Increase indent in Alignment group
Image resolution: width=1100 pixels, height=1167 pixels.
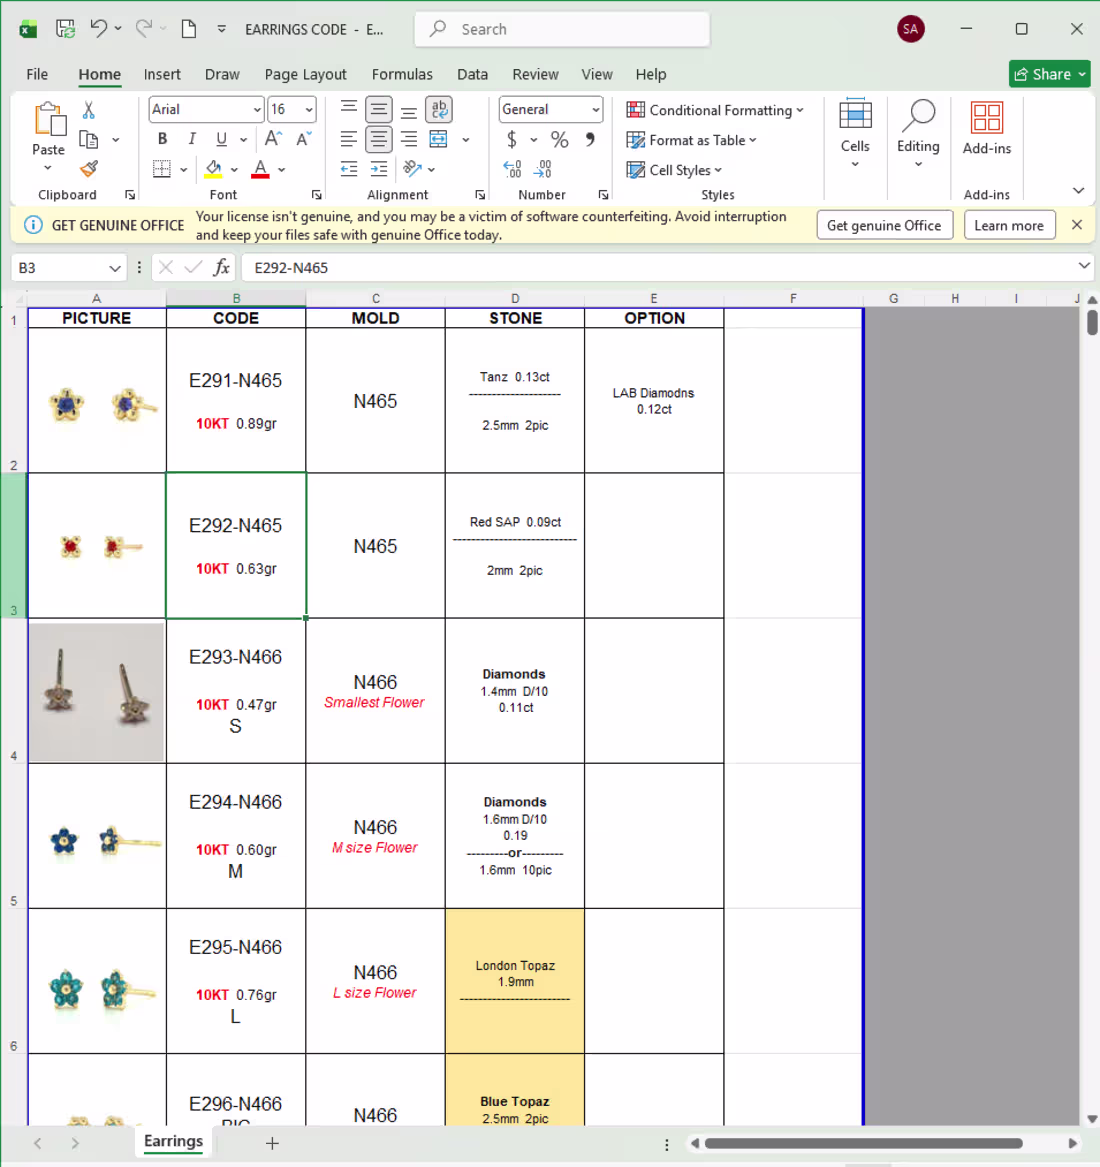pyautogui.click(x=379, y=169)
